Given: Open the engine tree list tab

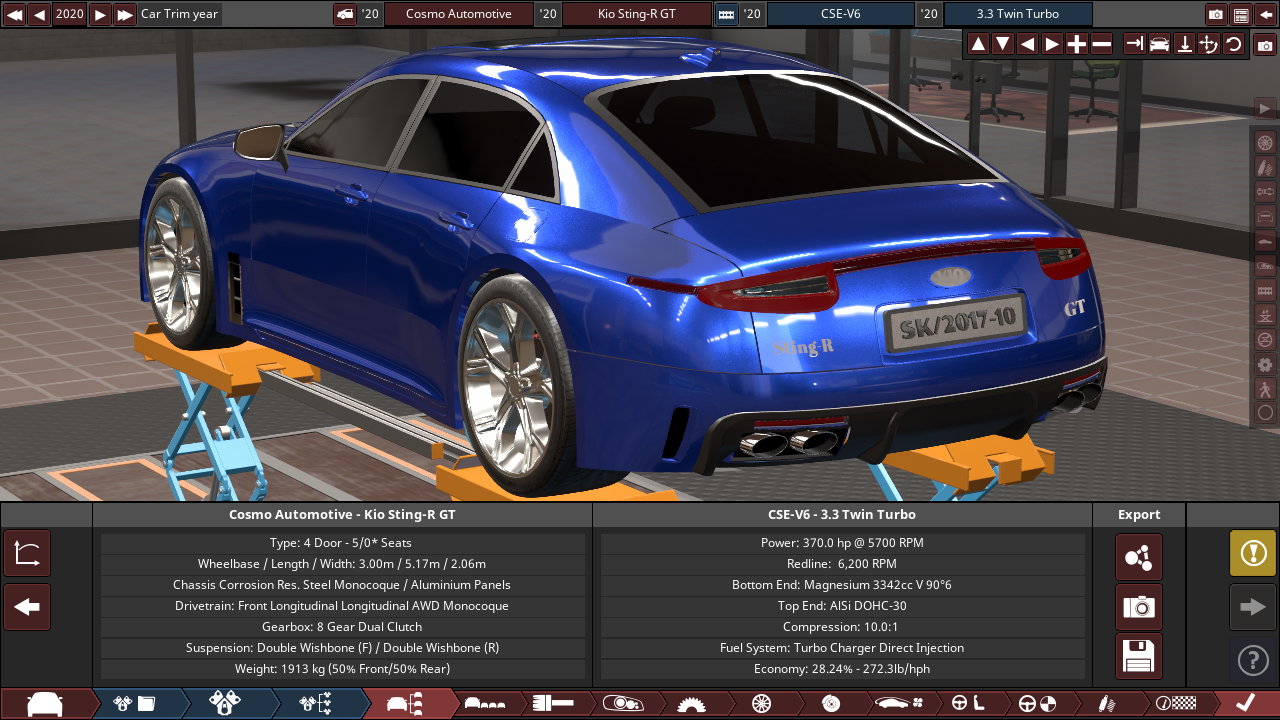Looking at the screenshot, I should tap(316, 704).
